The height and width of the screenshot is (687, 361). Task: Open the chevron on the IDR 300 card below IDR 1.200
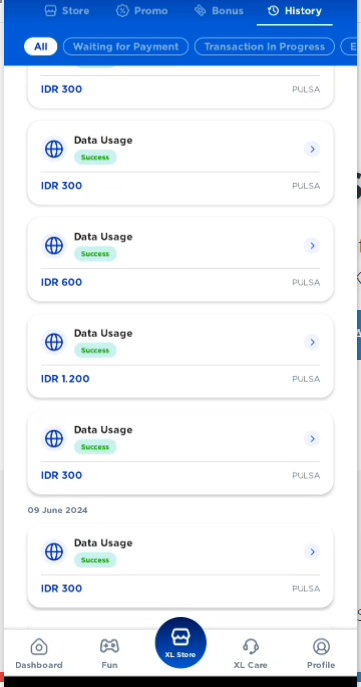pyautogui.click(x=312, y=439)
